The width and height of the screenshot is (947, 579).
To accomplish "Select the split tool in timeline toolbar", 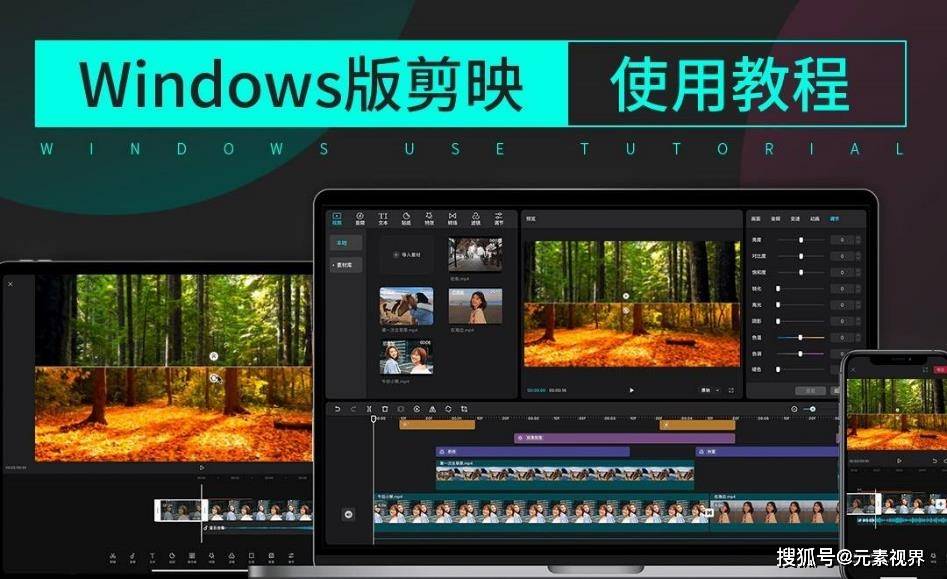I will pyautogui.click(x=369, y=409).
